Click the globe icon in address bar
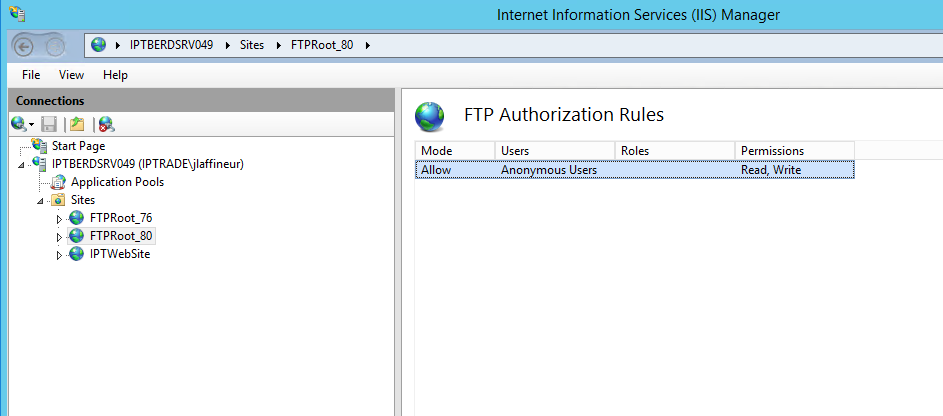This screenshot has width=943, height=416. [x=99, y=44]
